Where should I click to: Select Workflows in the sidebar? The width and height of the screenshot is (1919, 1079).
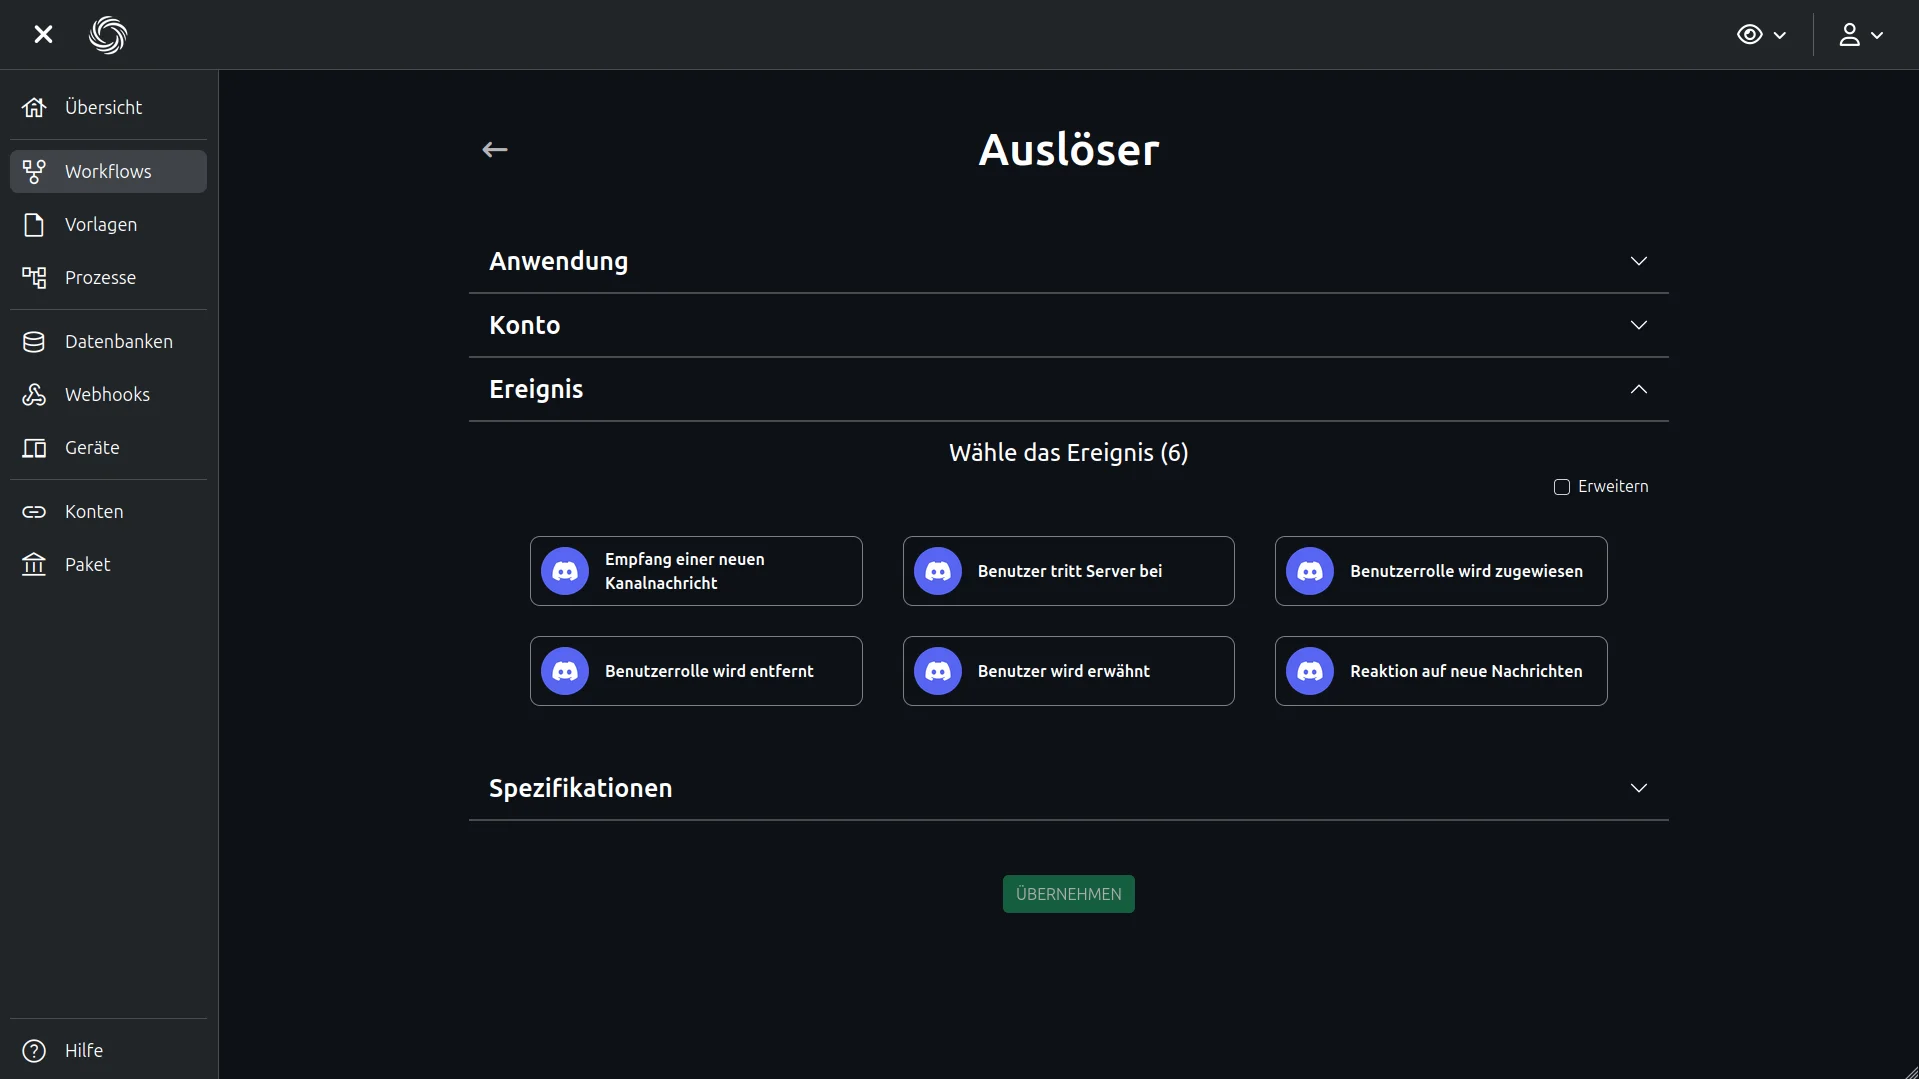coord(108,172)
